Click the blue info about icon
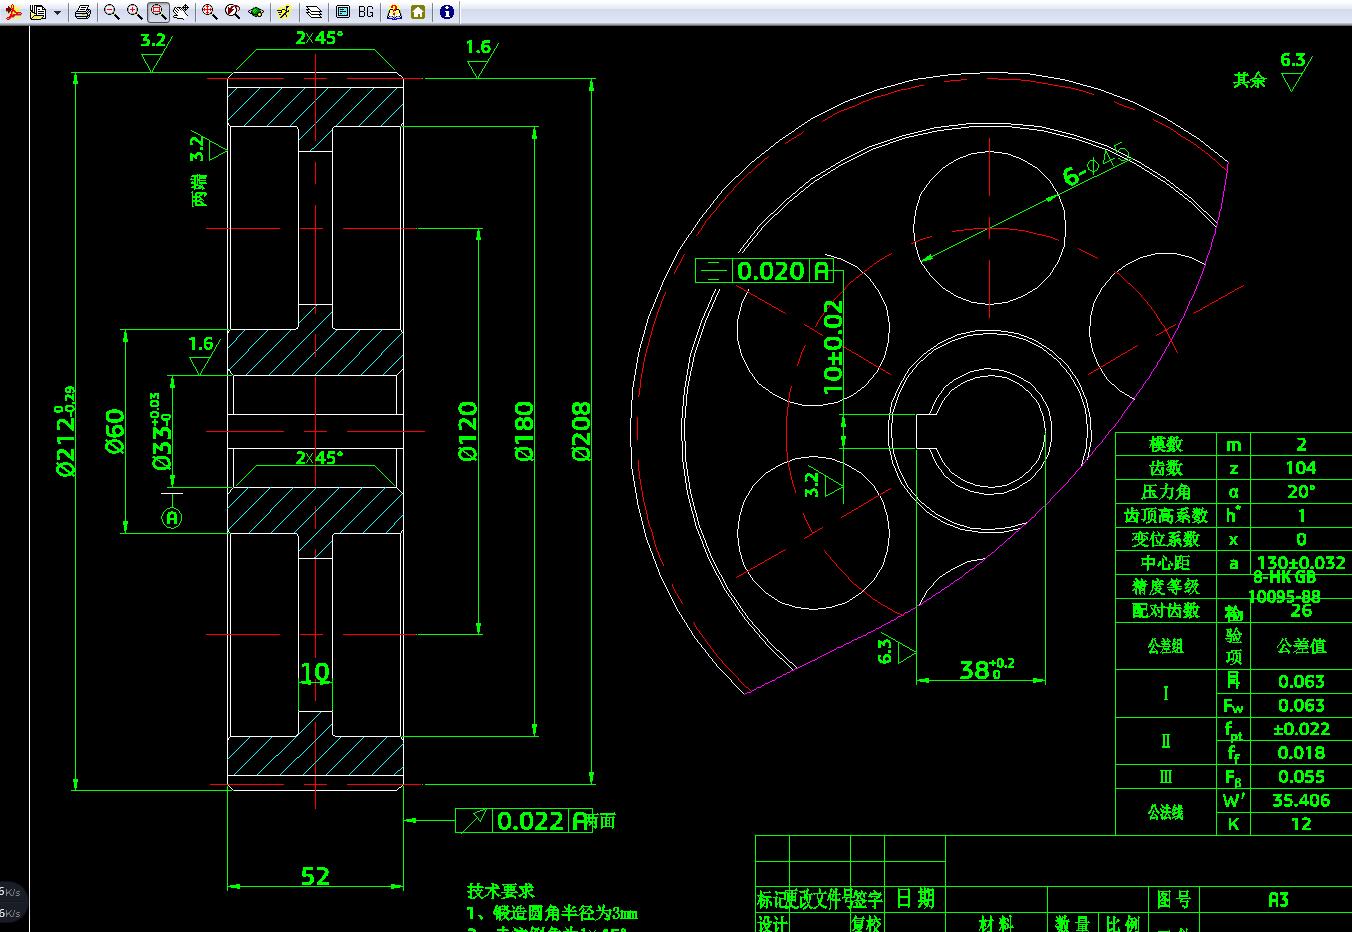The height and width of the screenshot is (932, 1352). point(446,12)
